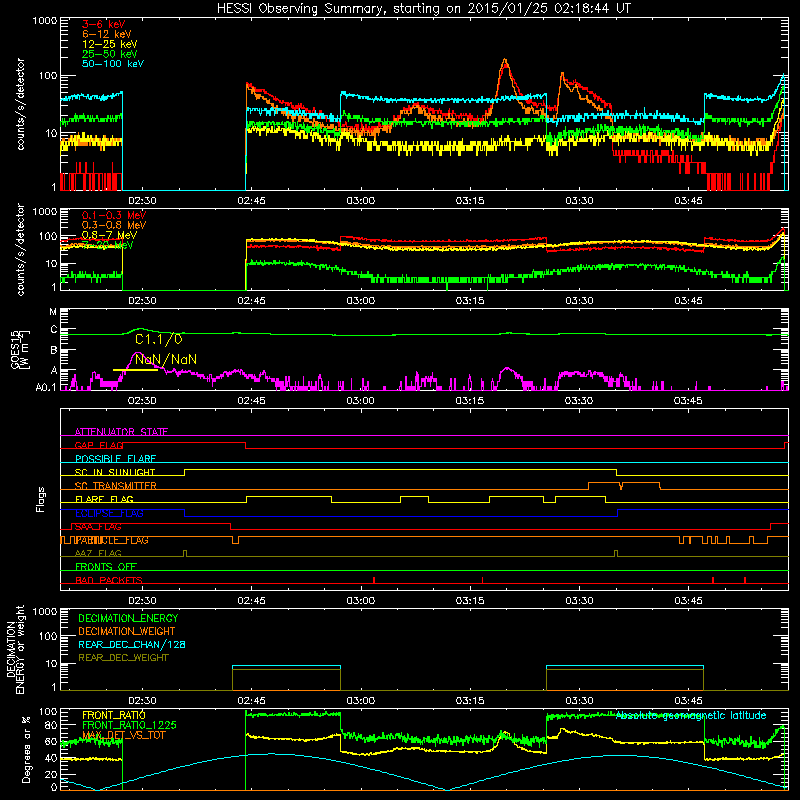Click the 0.3-0.8 MeV legend label
The height and width of the screenshot is (800, 800).
pyautogui.click(x=114, y=225)
